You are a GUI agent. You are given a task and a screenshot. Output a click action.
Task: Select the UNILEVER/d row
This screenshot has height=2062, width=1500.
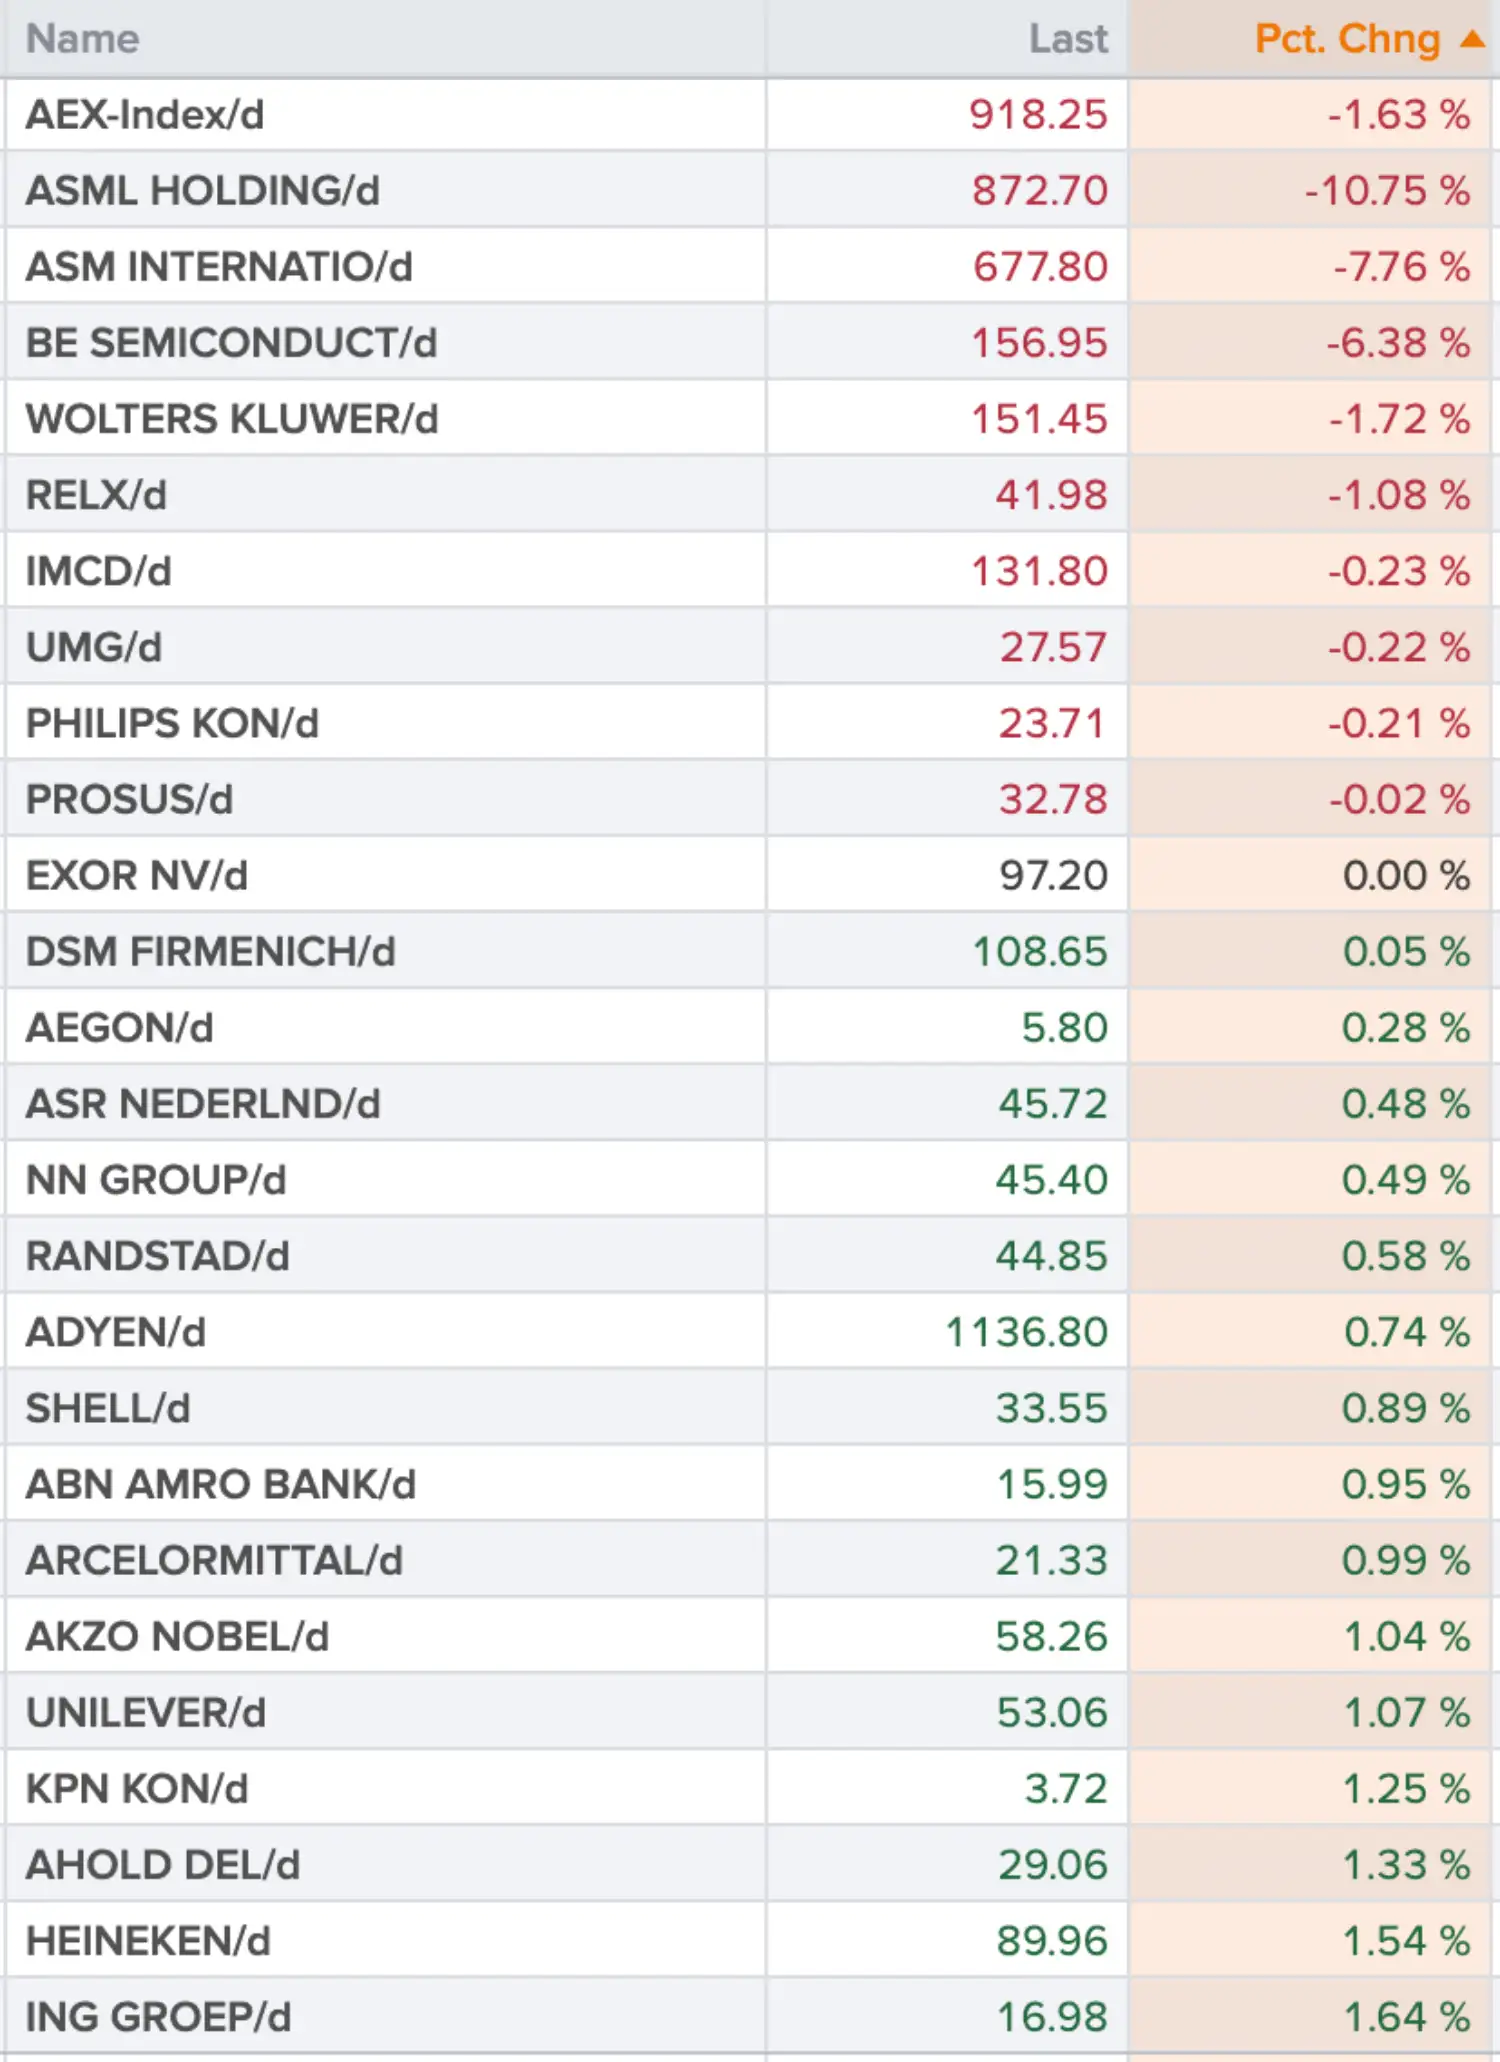[750, 1712]
